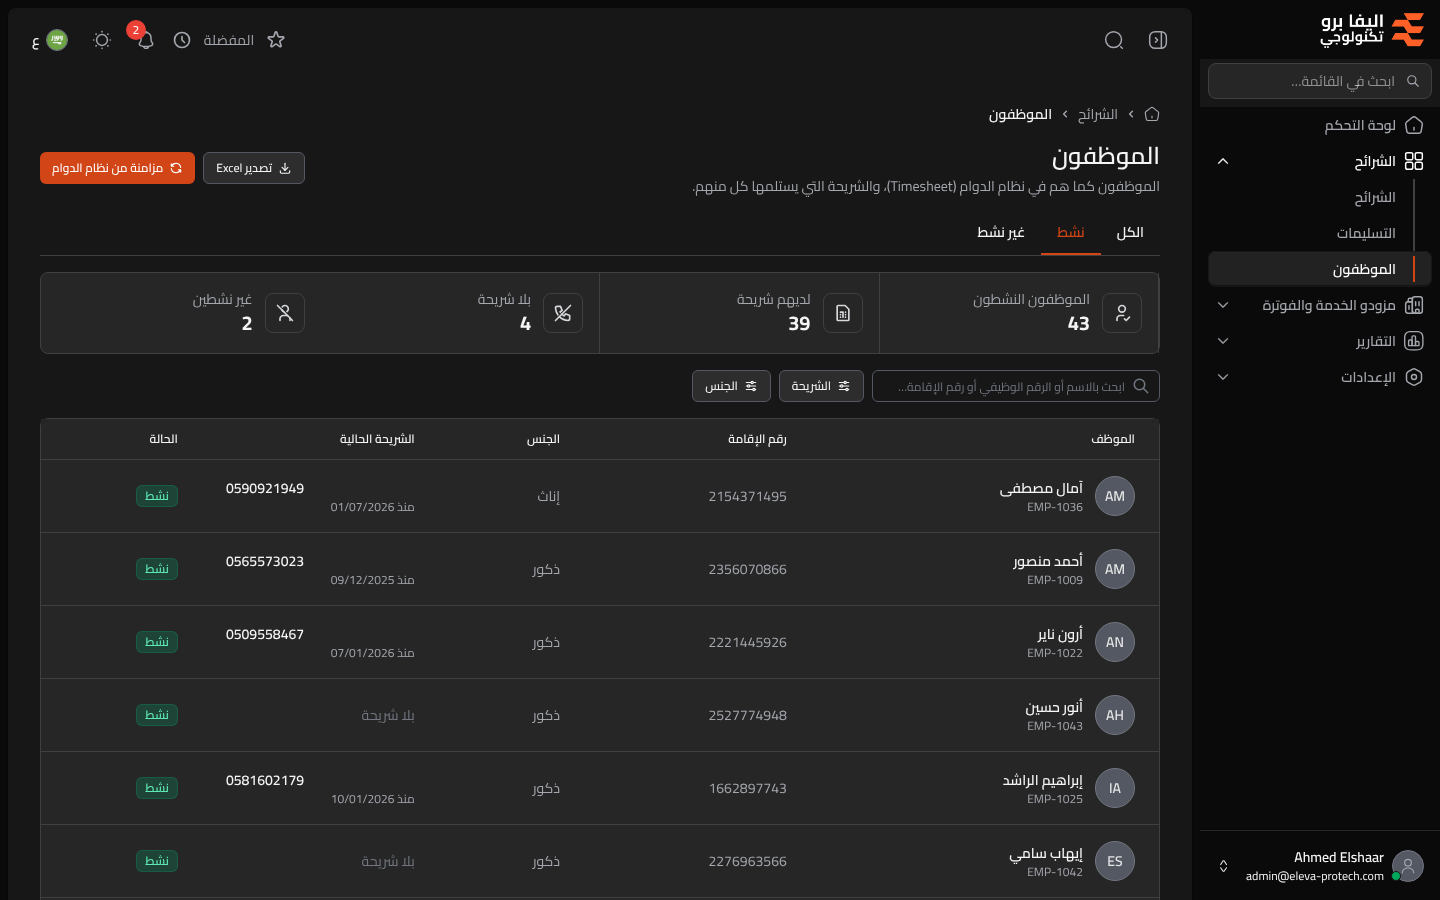Click the لديهم شريحة card icon

(843, 313)
